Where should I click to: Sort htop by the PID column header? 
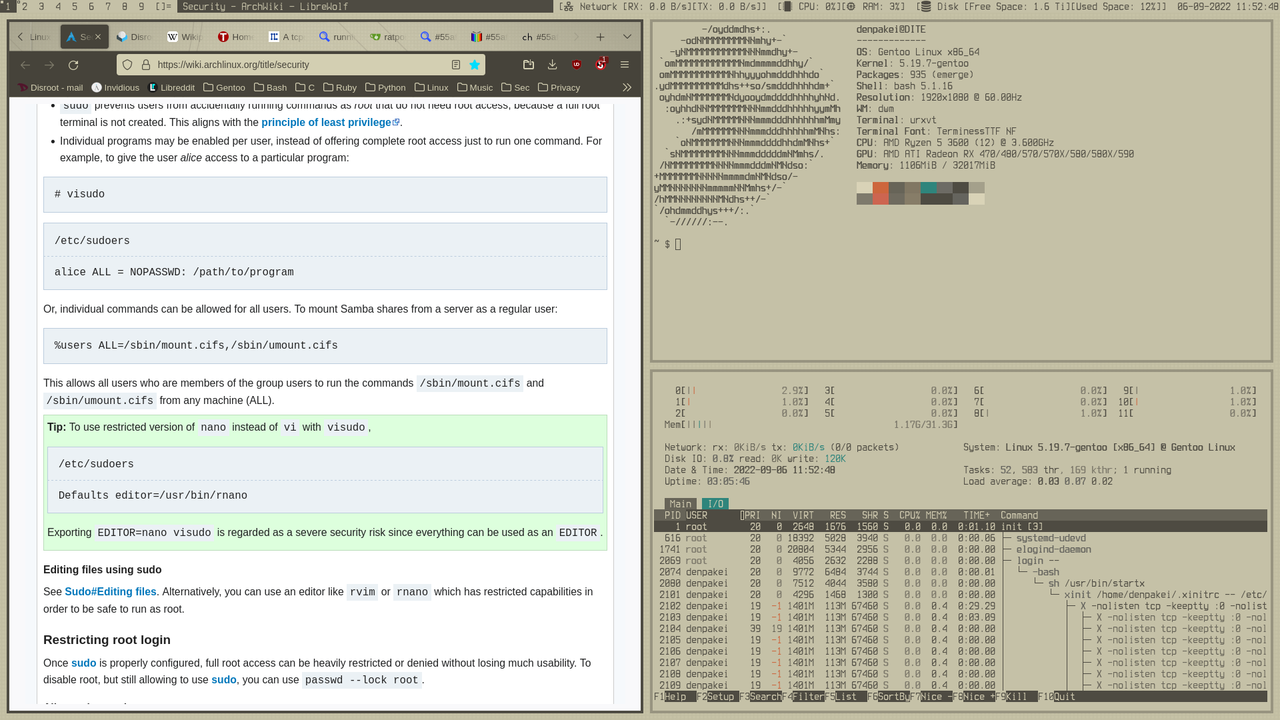pos(672,515)
